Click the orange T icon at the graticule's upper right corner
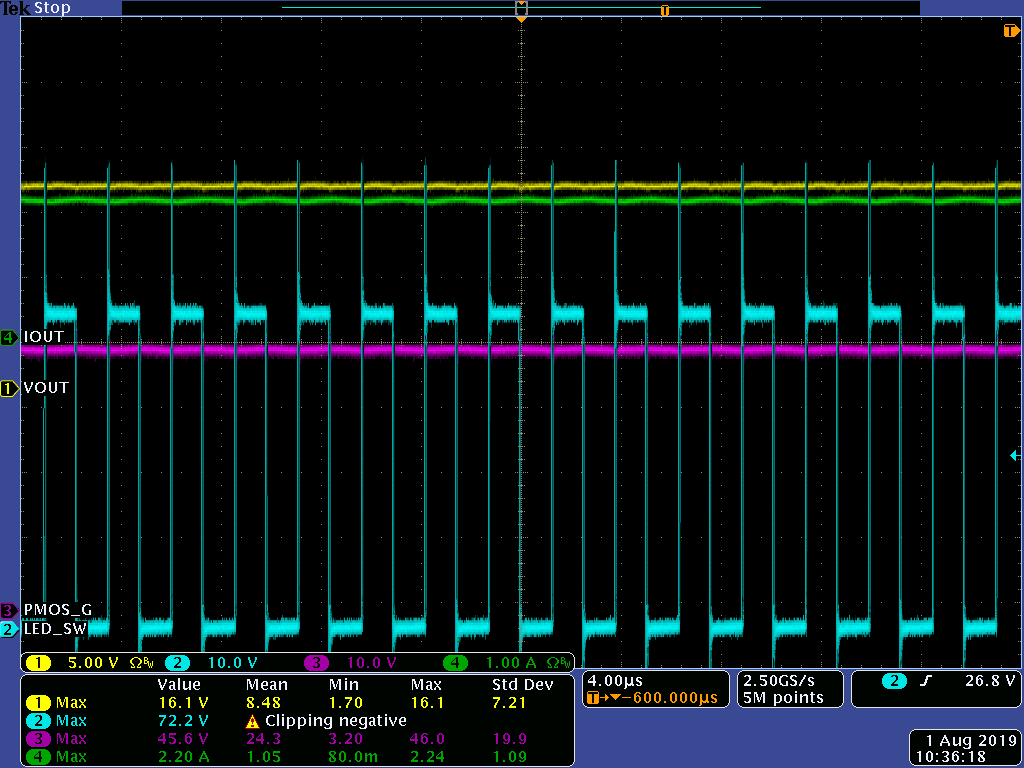This screenshot has width=1024, height=768. pyautogui.click(x=1011, y=31)
